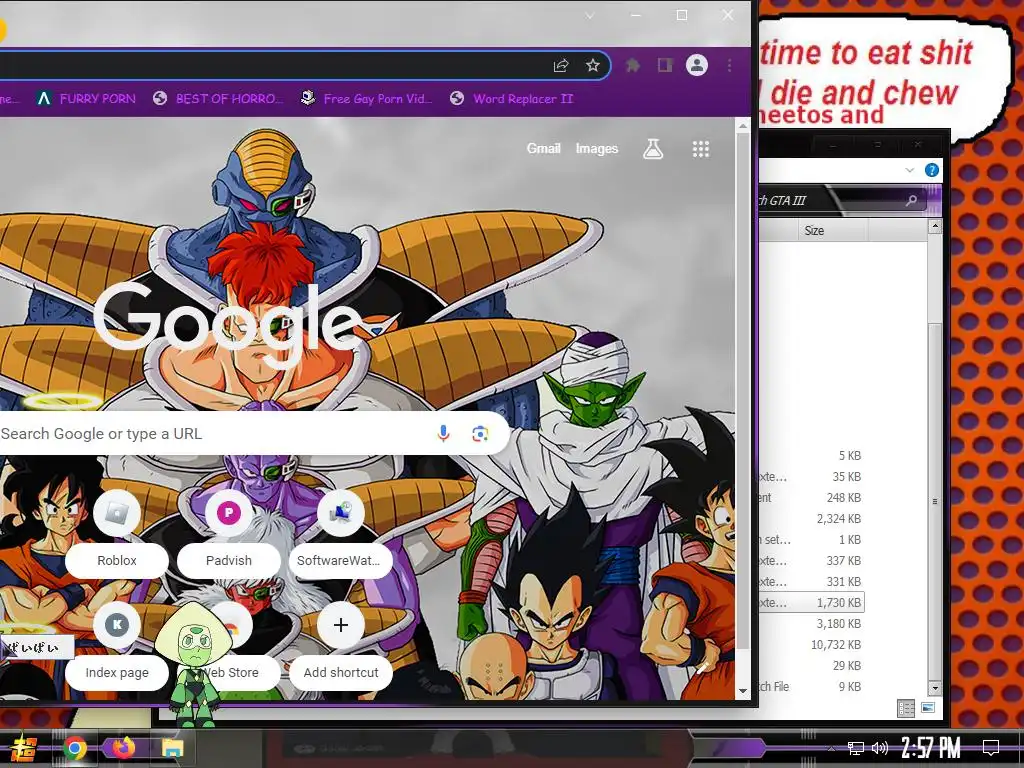The width and height of the screenshot is (1024, 768).
Task: Open the Chrome extensions puzzle icon
Action: 633,65
